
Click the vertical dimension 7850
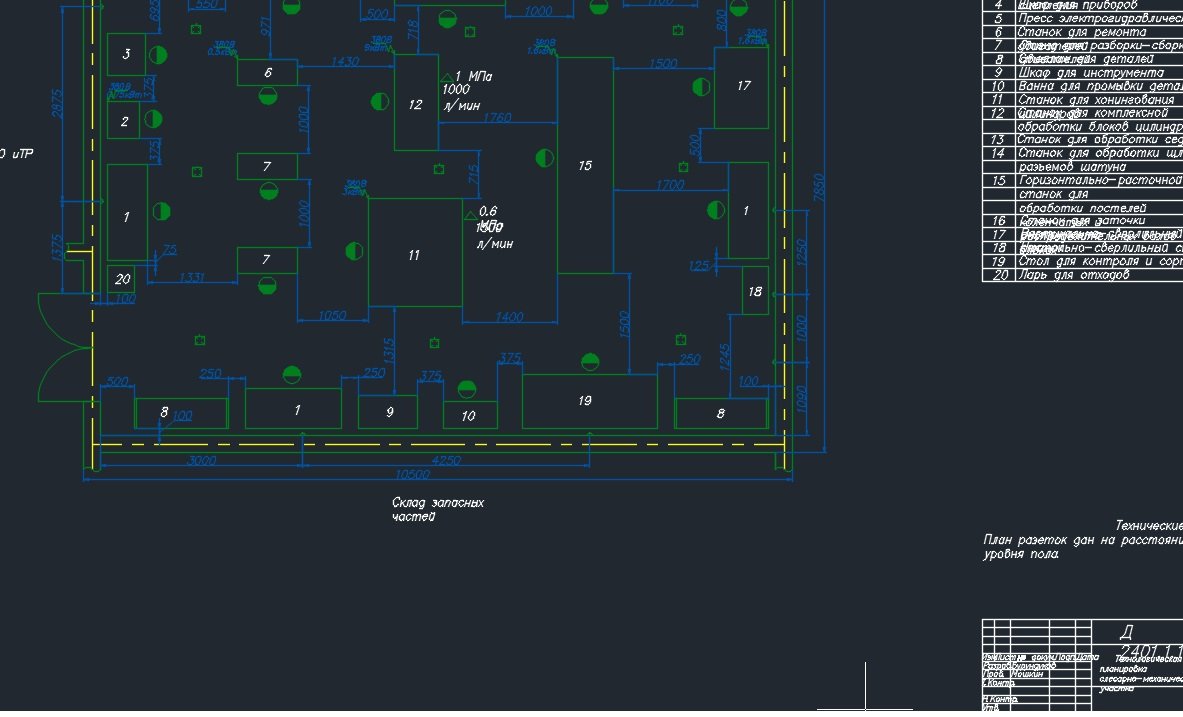click(x=819, y=185)
